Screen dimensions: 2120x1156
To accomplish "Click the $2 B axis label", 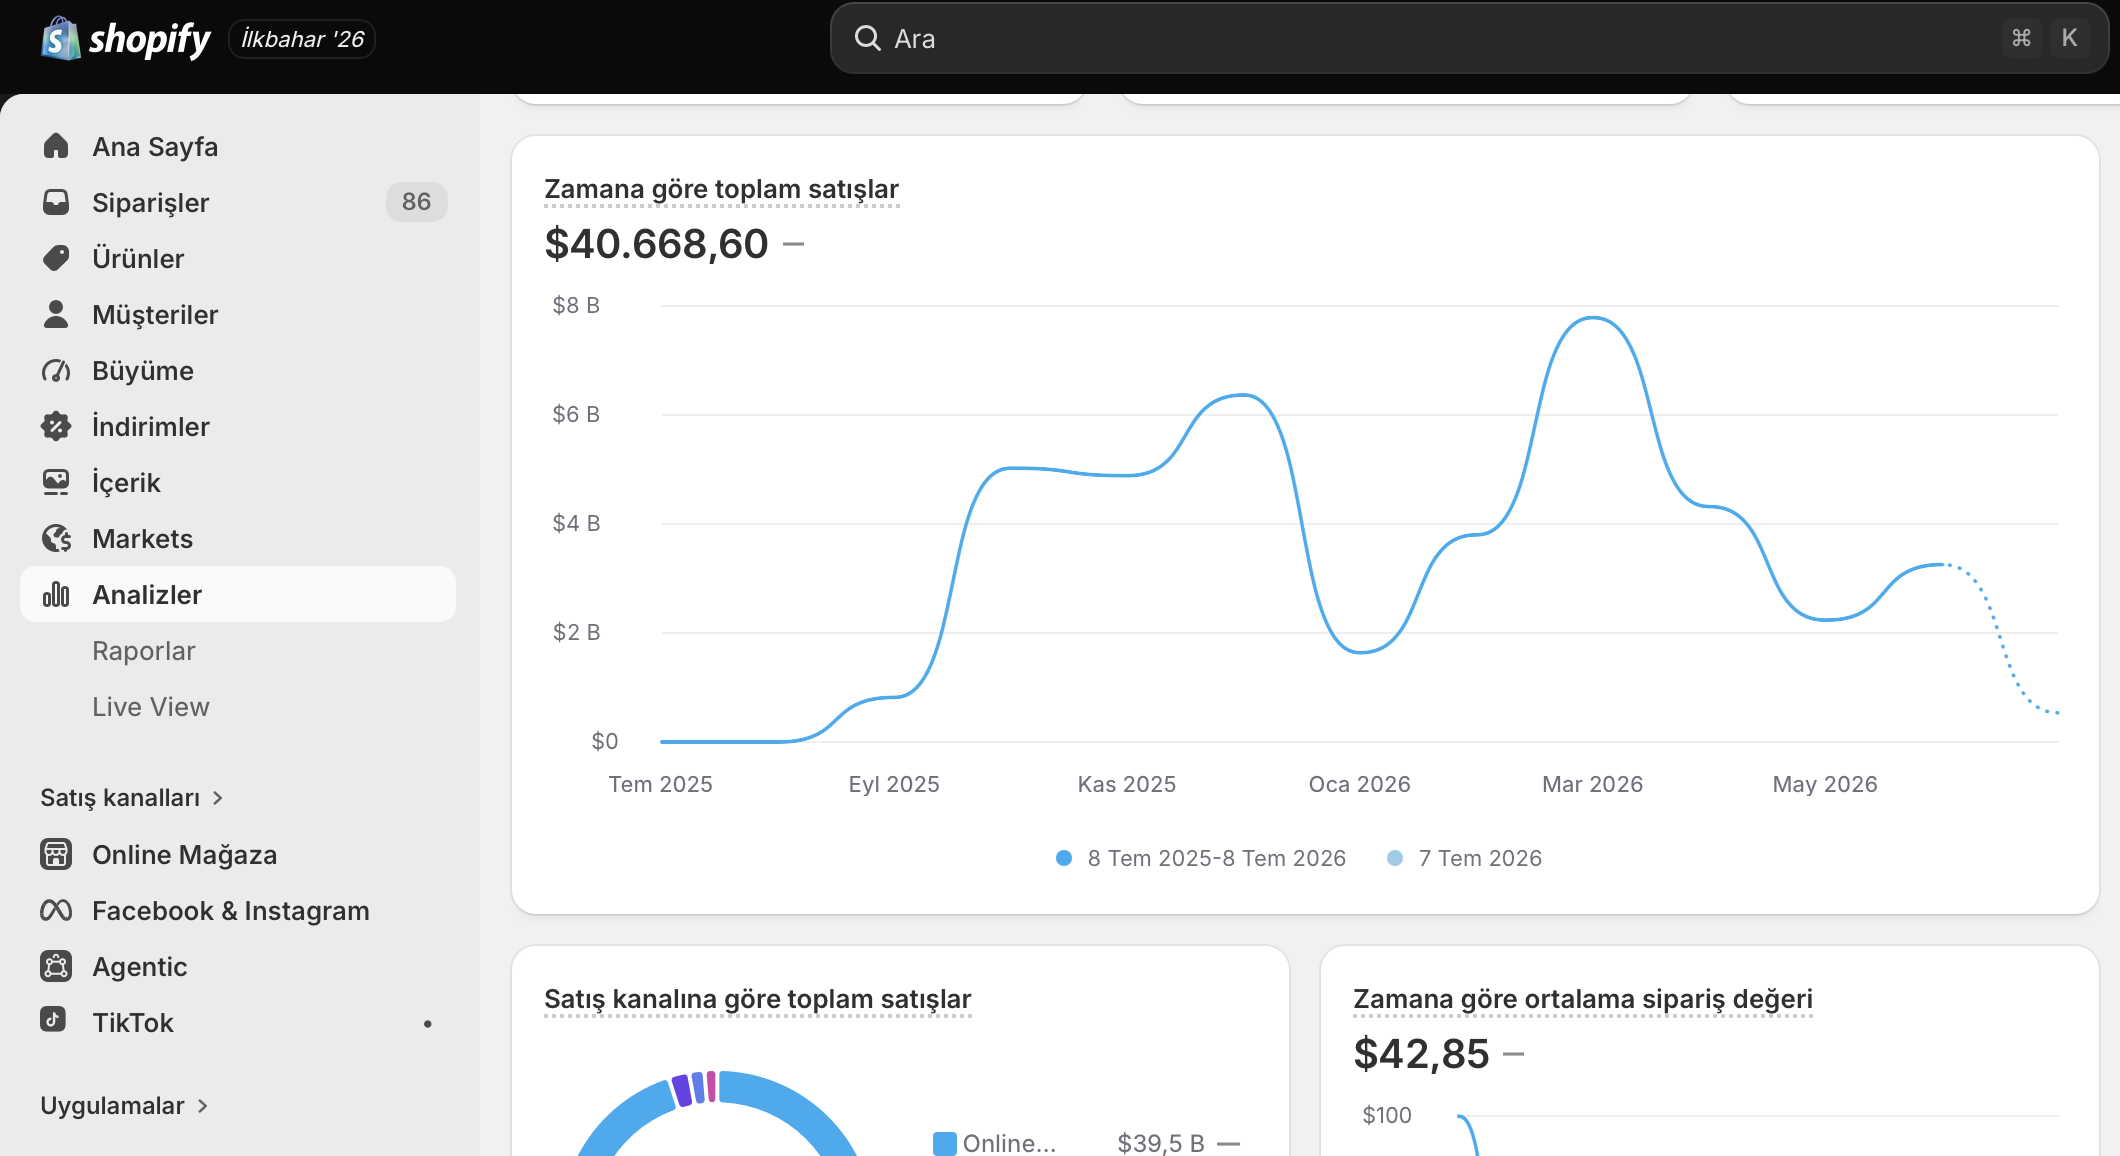I will pyautogui.click(x=576, y=632).
